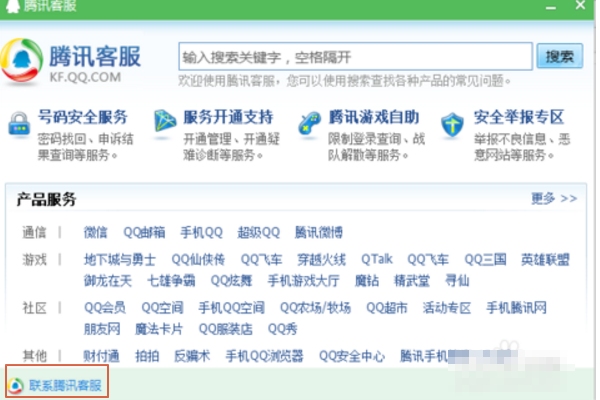The width and height of the screenshot is (600, 400).
Task: Open 联系腾讯客服 link
Action: tap(65, 385)
